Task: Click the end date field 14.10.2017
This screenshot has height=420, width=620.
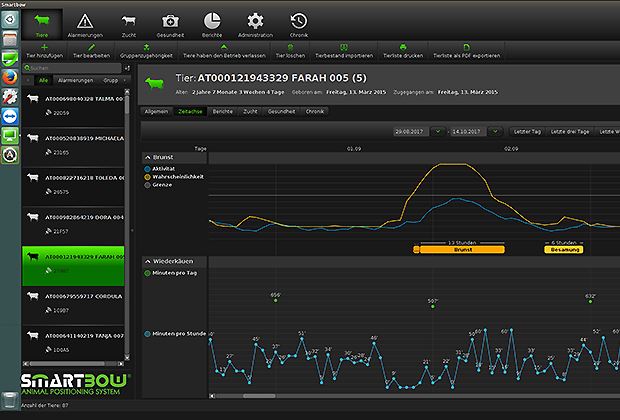Action: click(x=468, y=132)
